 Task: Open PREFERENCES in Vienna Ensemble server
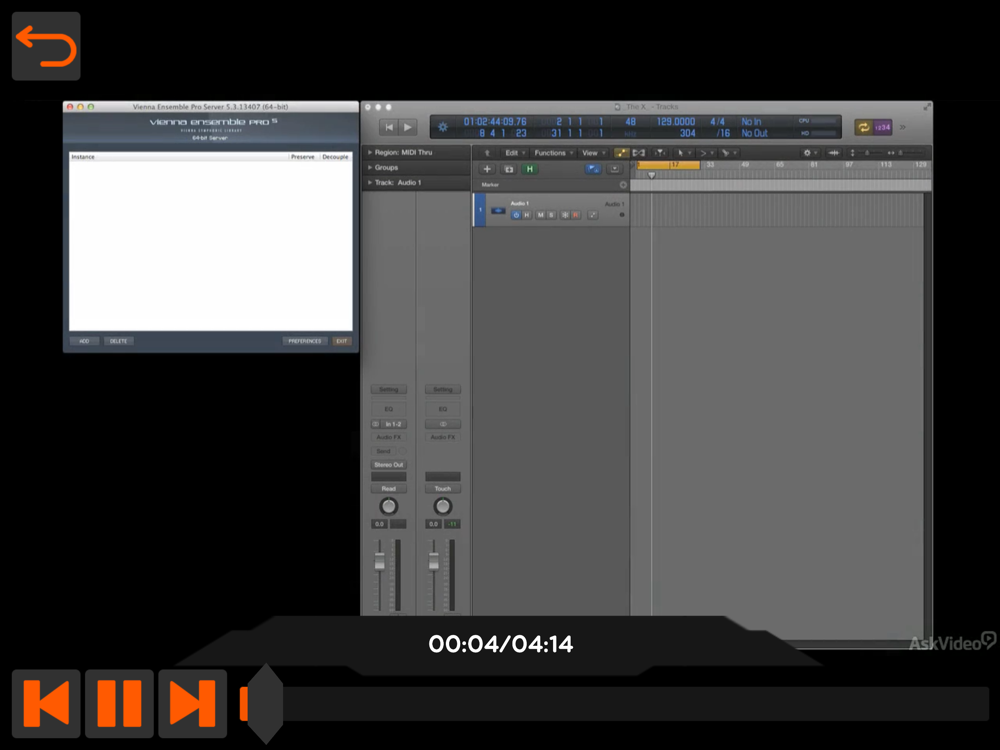pyautogui.click(x=305, y=341)
